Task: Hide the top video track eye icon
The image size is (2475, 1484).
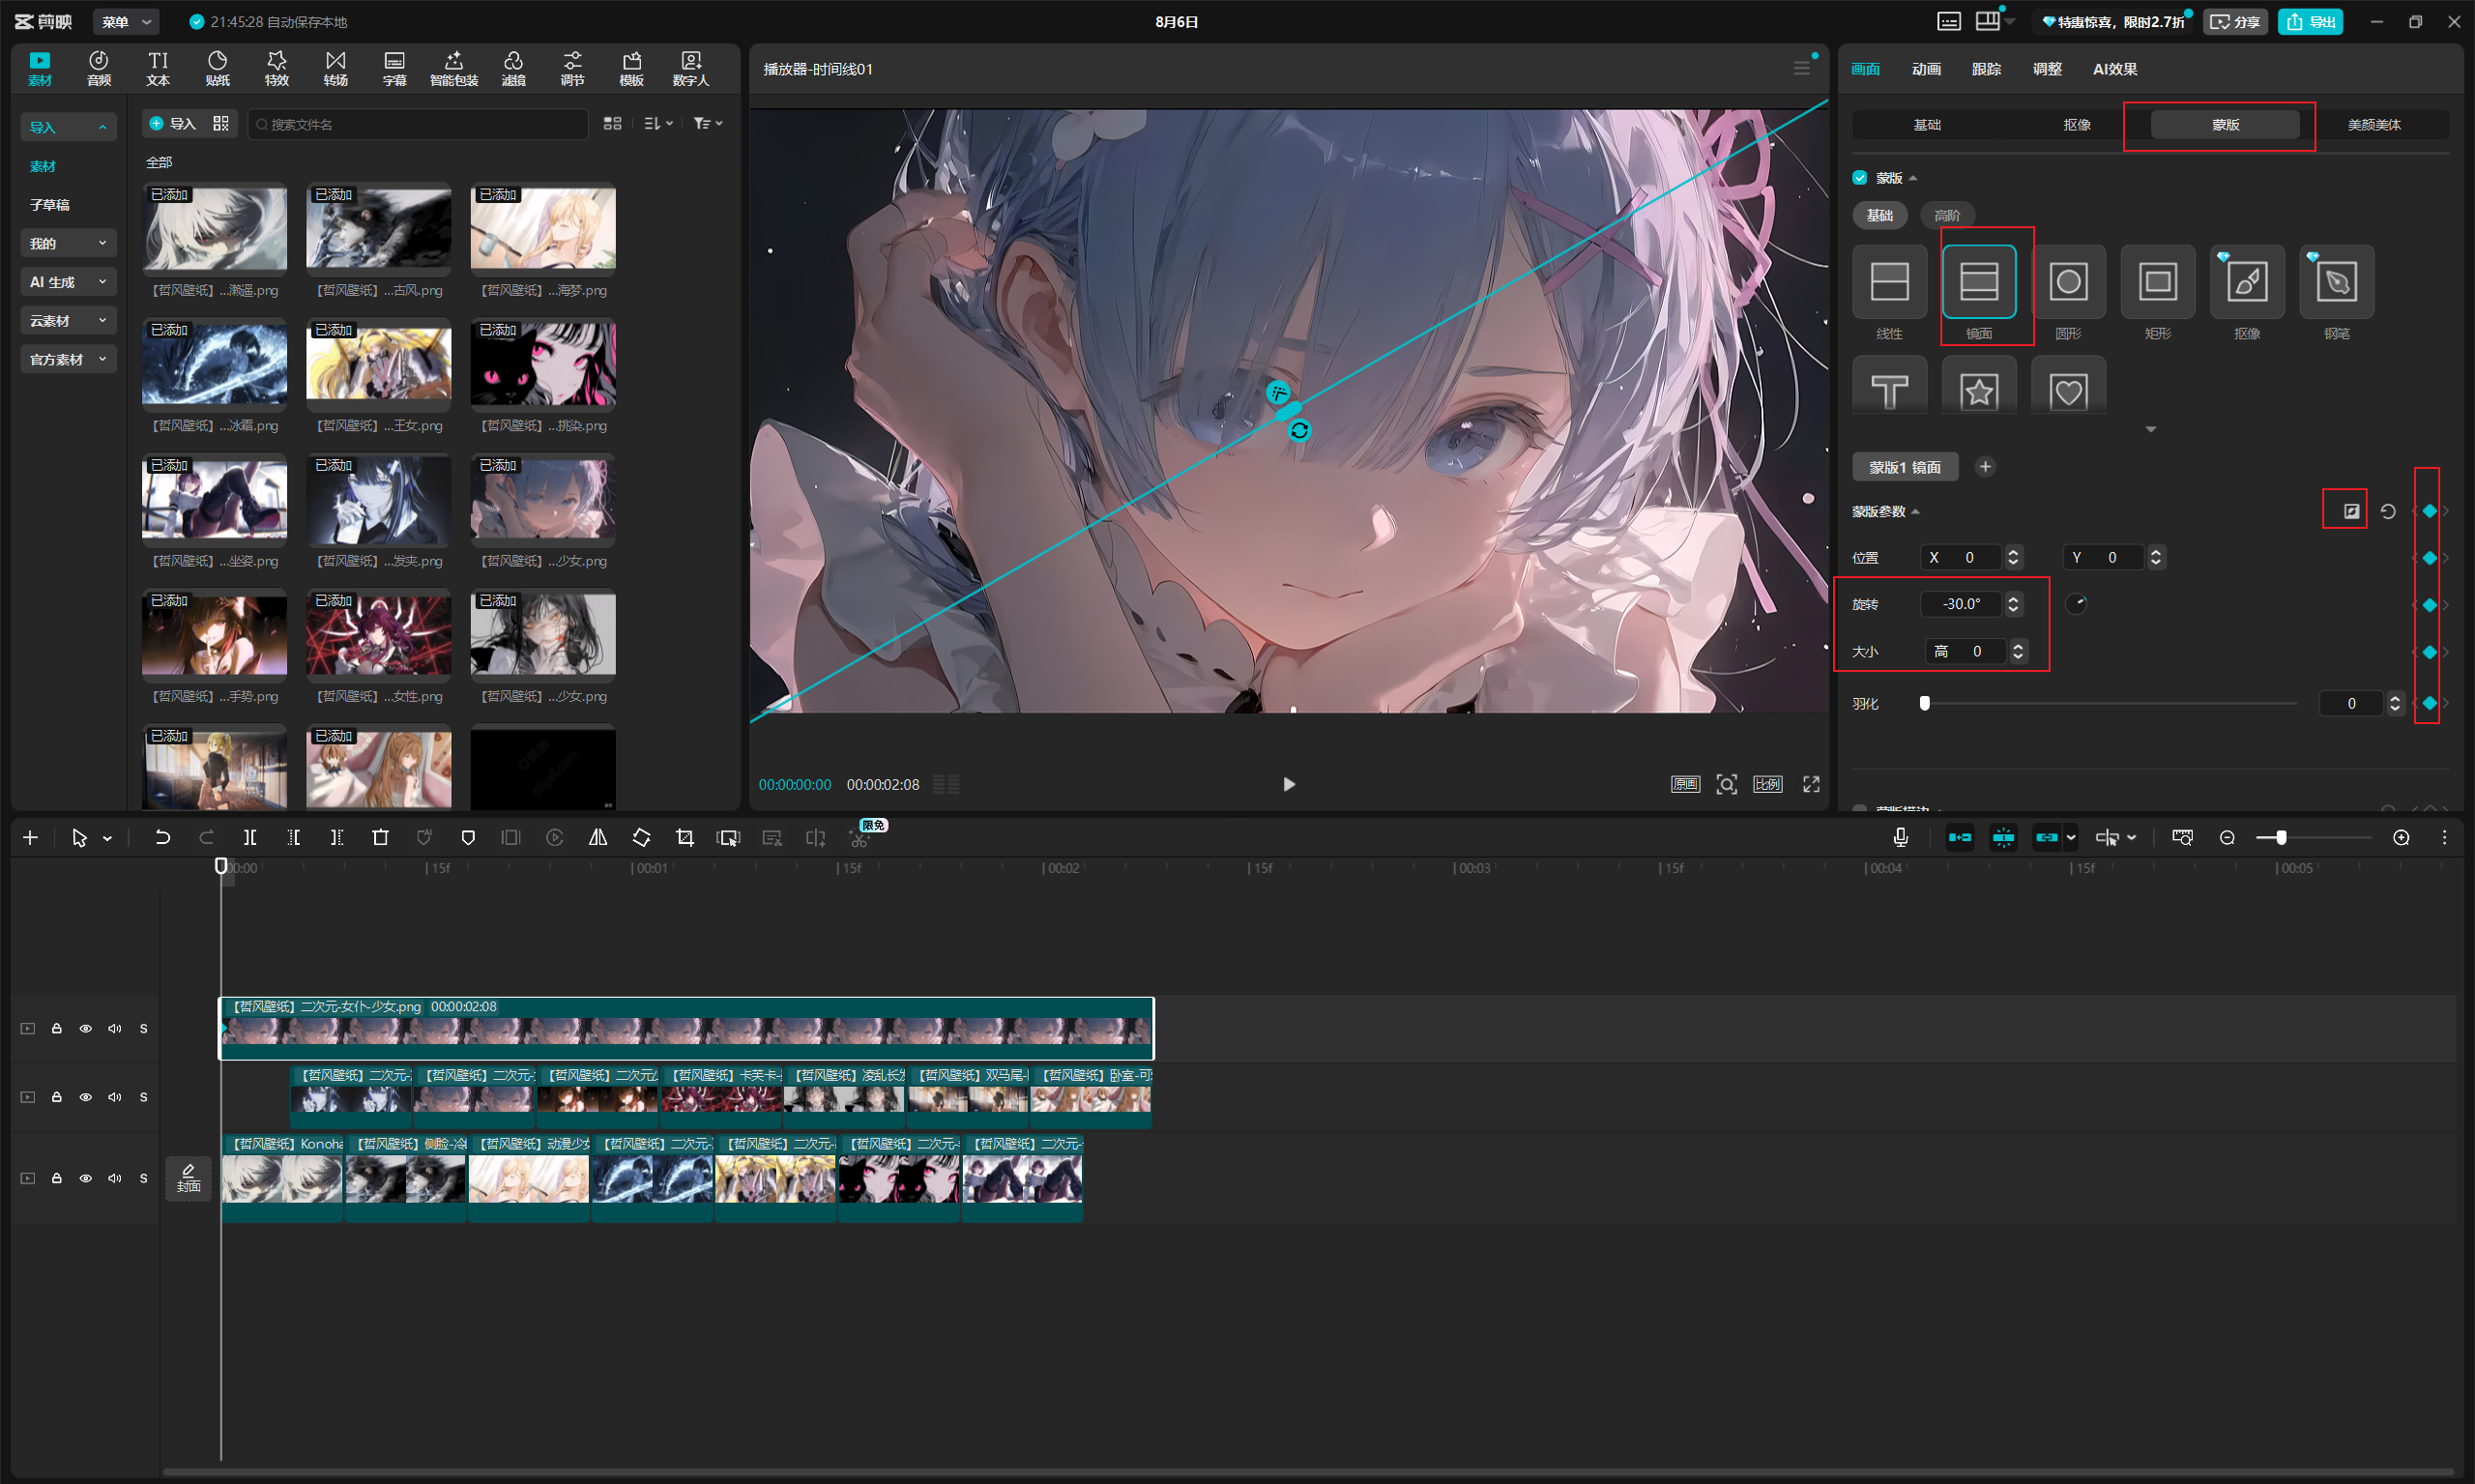Action: tap(86, 1028)
